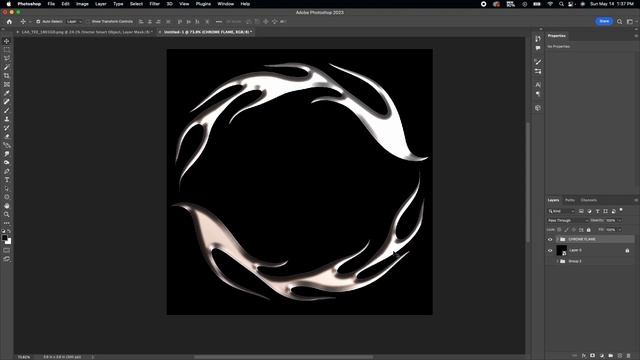Toggle lock all in Layers lock row
Screen dimensions: 640x360
pyautogui.click(x=589, y=230)
